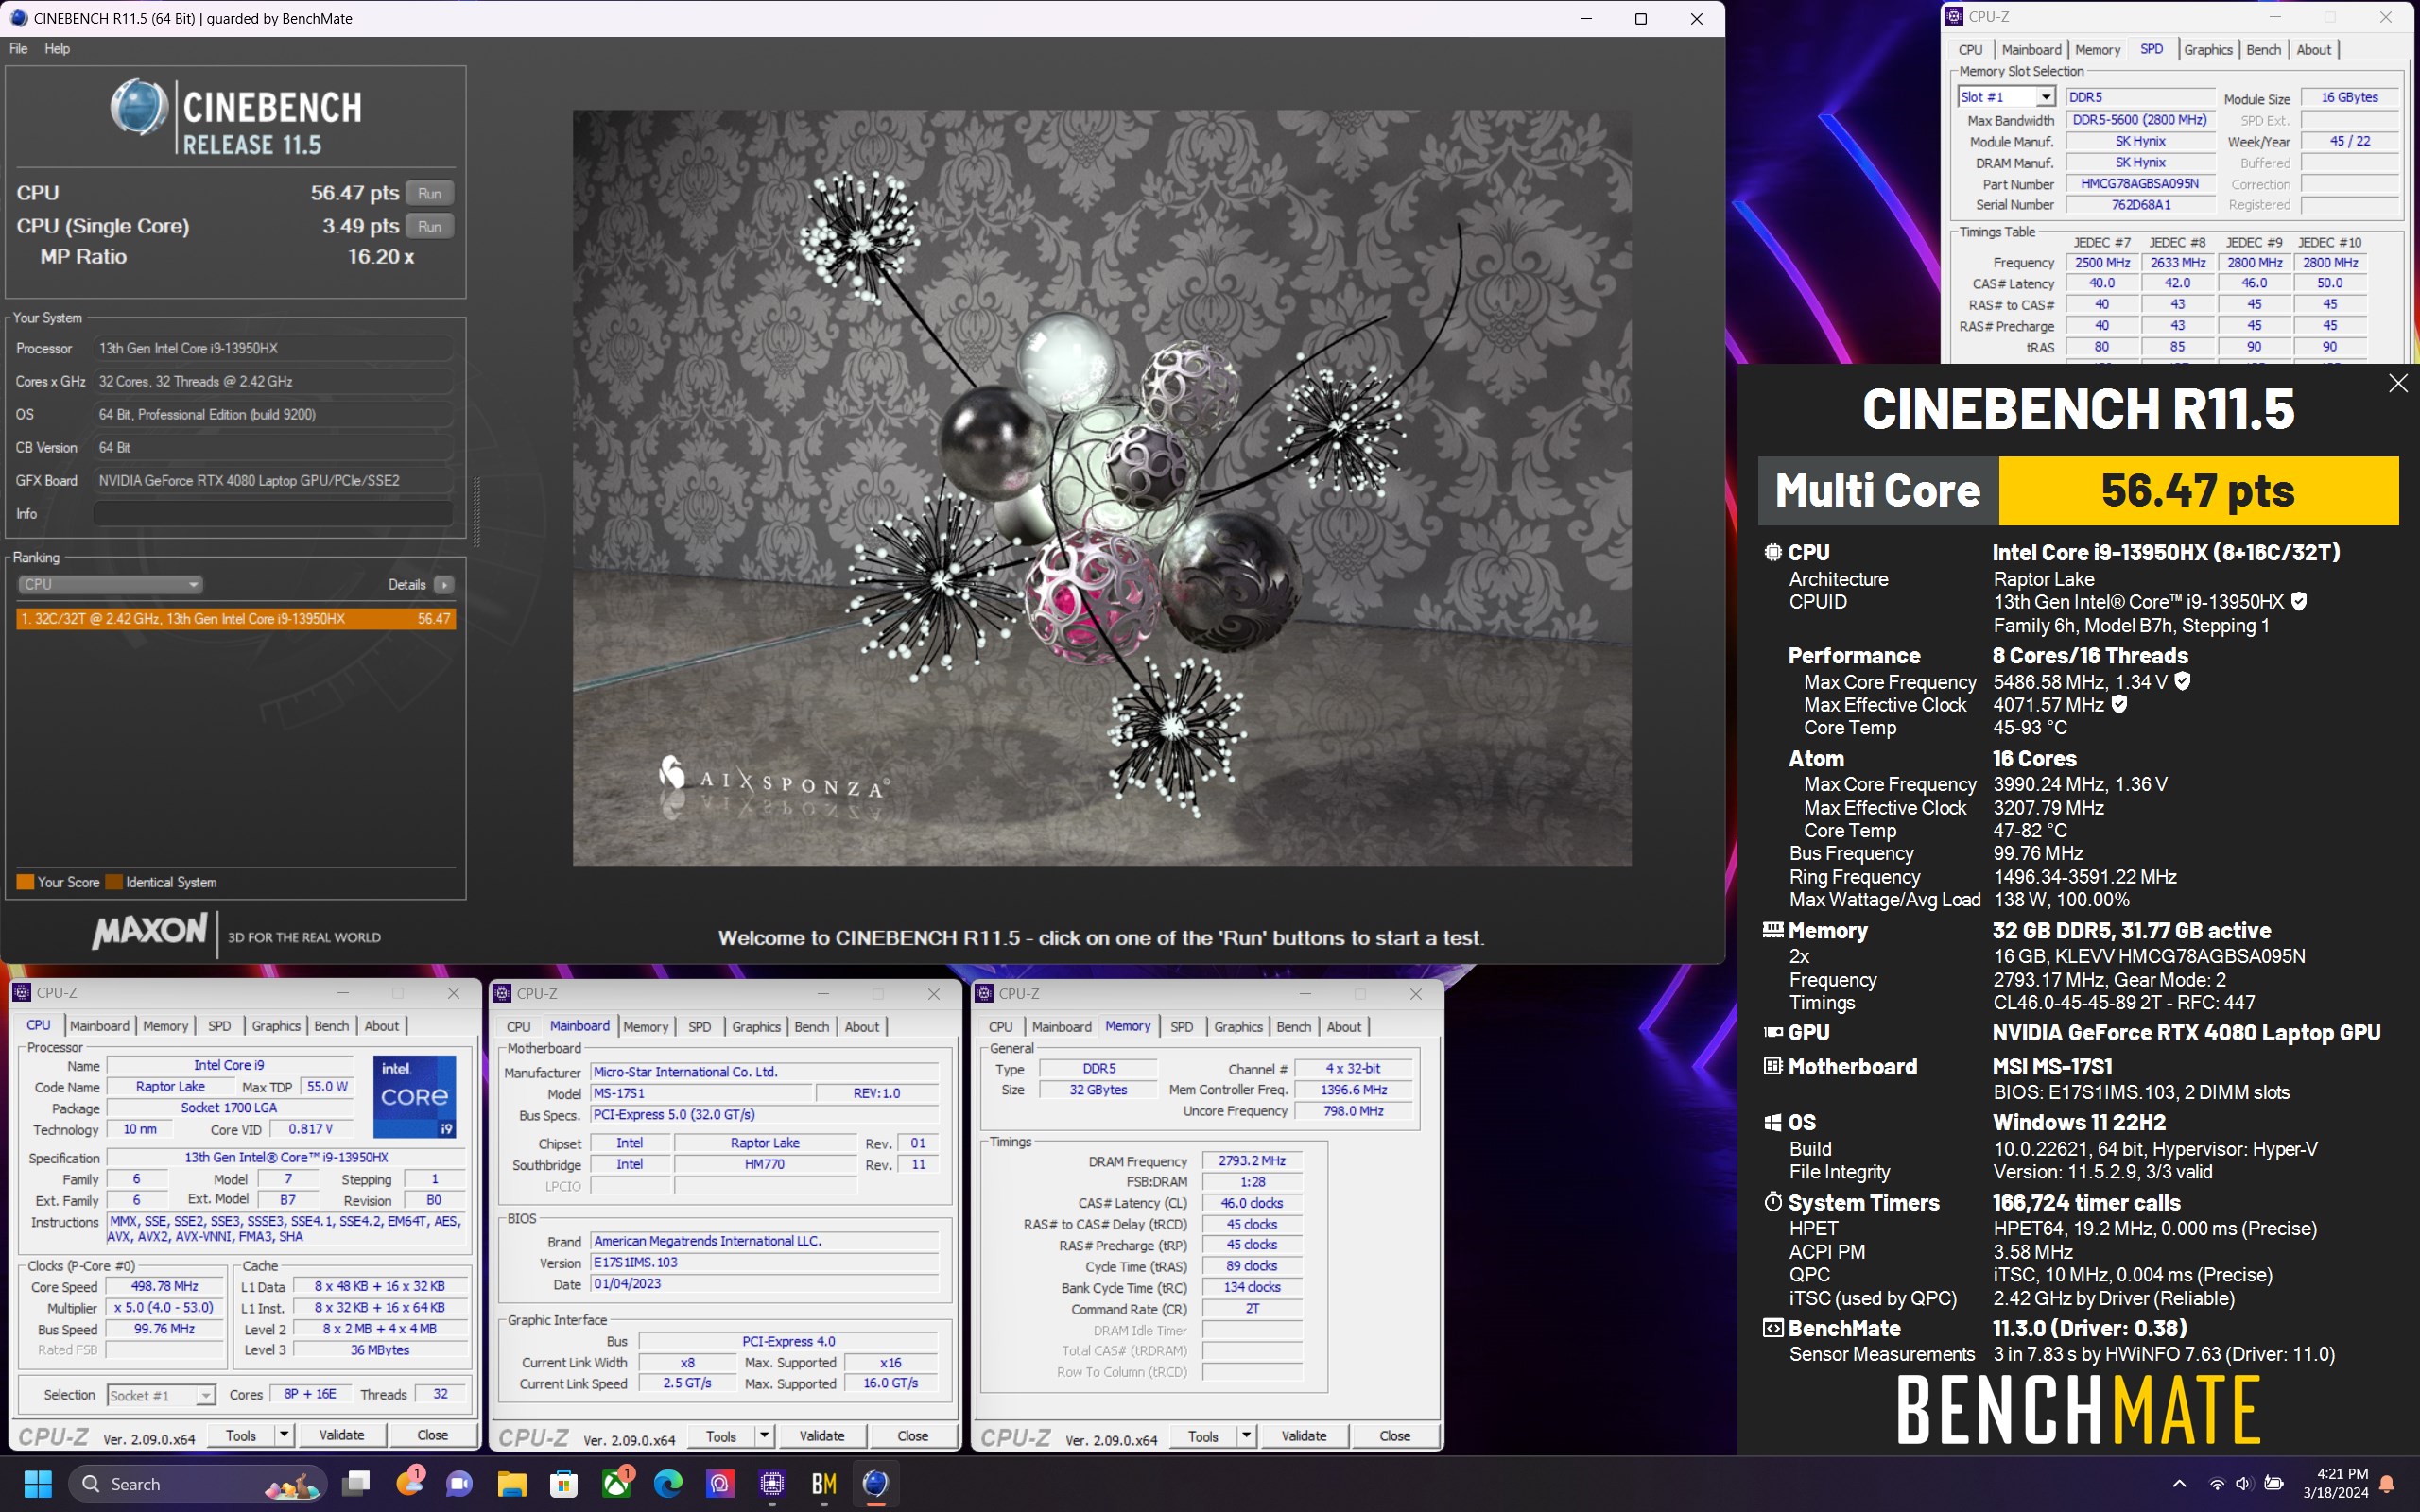2420x1512 pixels.
Task: Open the Xbox app taskbar icon
Action: click(616, 1484)
